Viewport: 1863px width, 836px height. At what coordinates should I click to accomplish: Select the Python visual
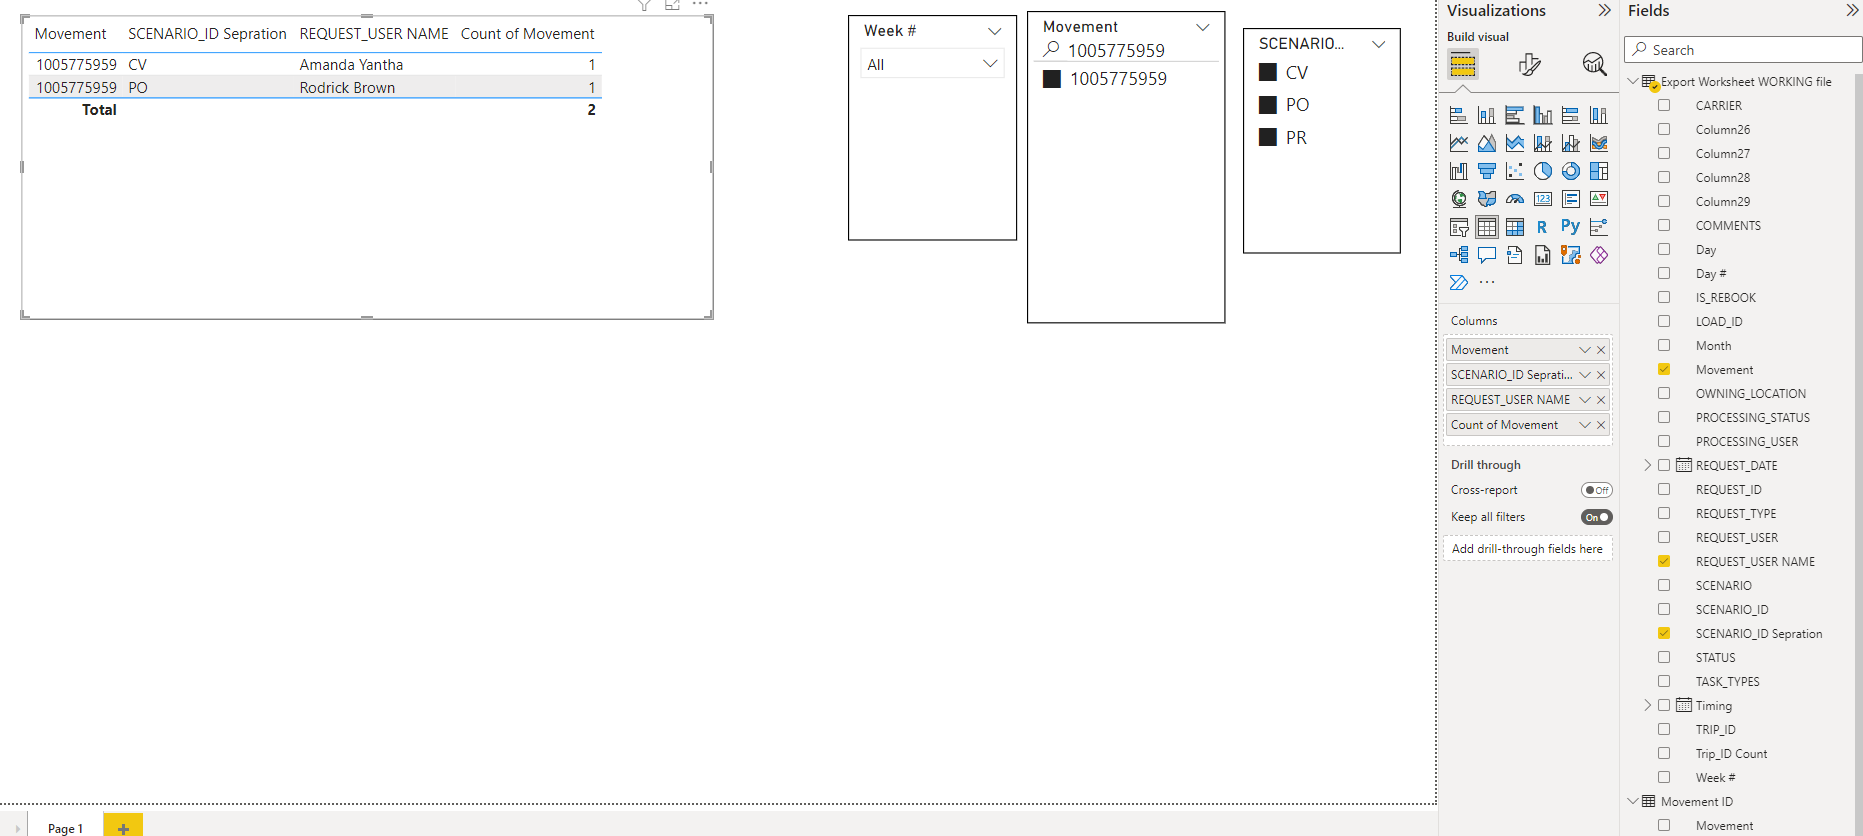(x=1571, y=227)
